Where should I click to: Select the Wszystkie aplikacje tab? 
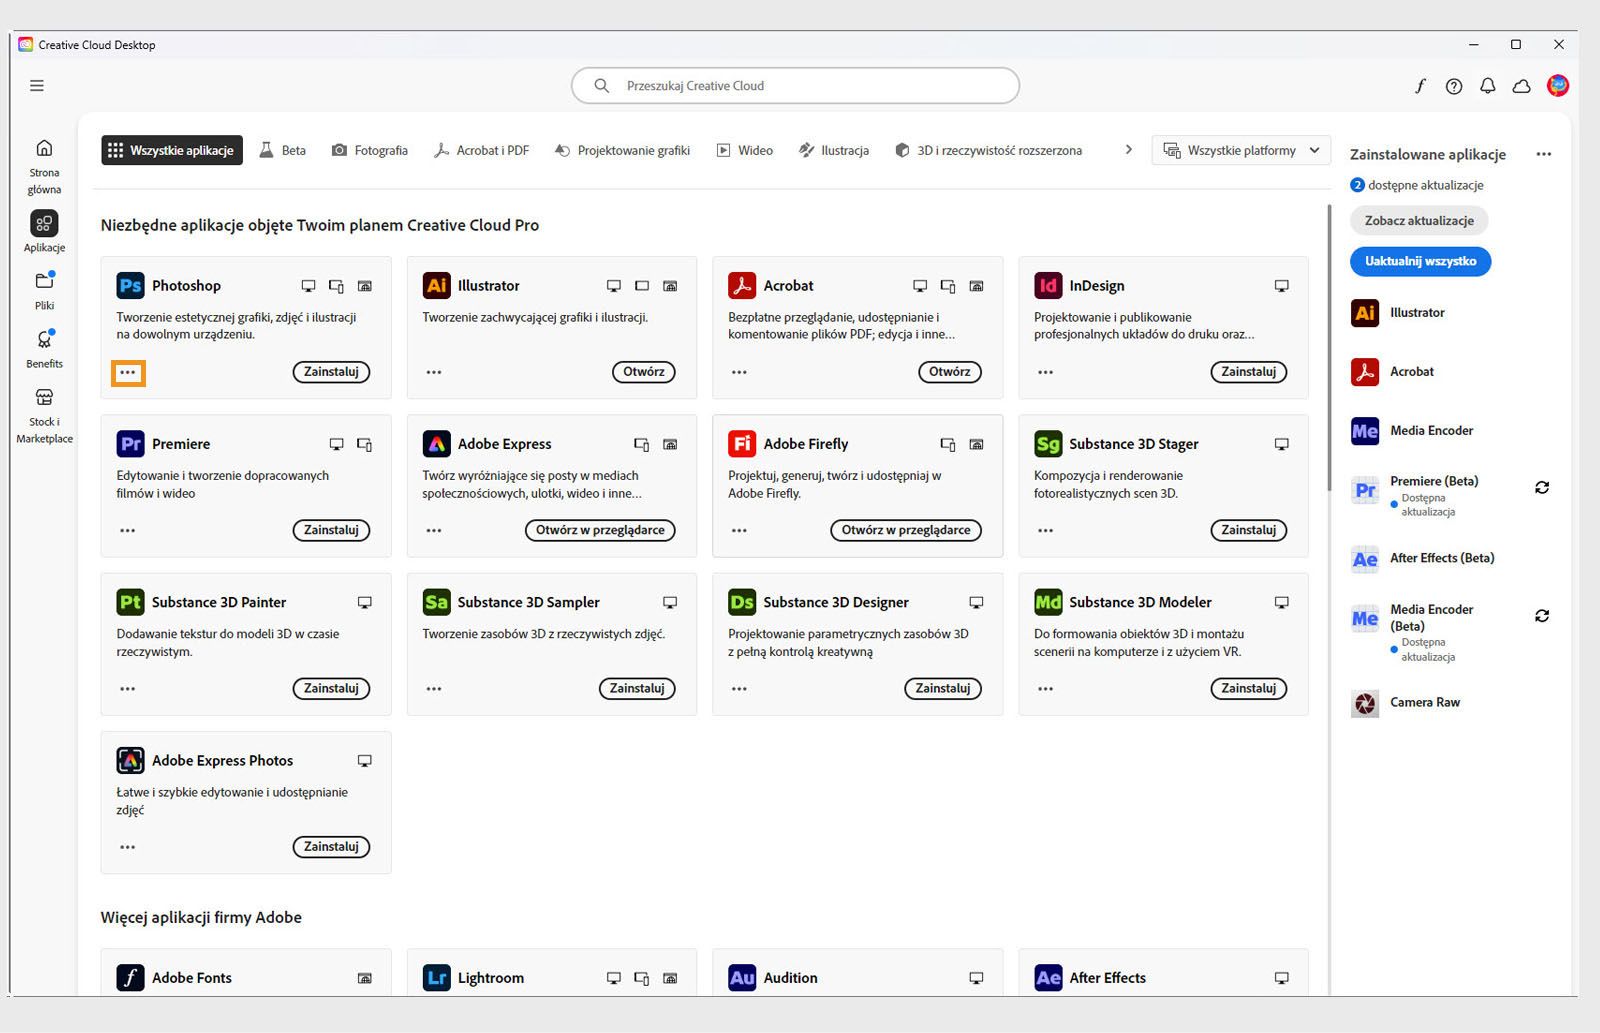pyautogui.click(x=172, y=150)
